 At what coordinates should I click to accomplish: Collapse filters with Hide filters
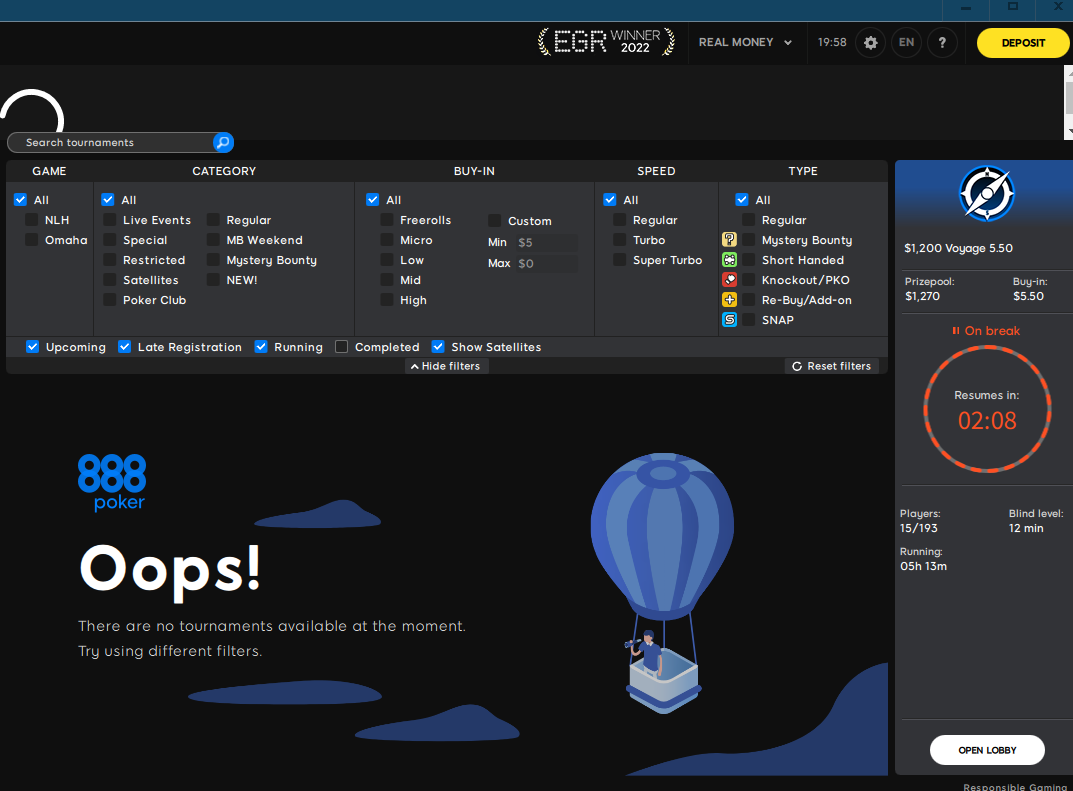[x=445, y=366]
